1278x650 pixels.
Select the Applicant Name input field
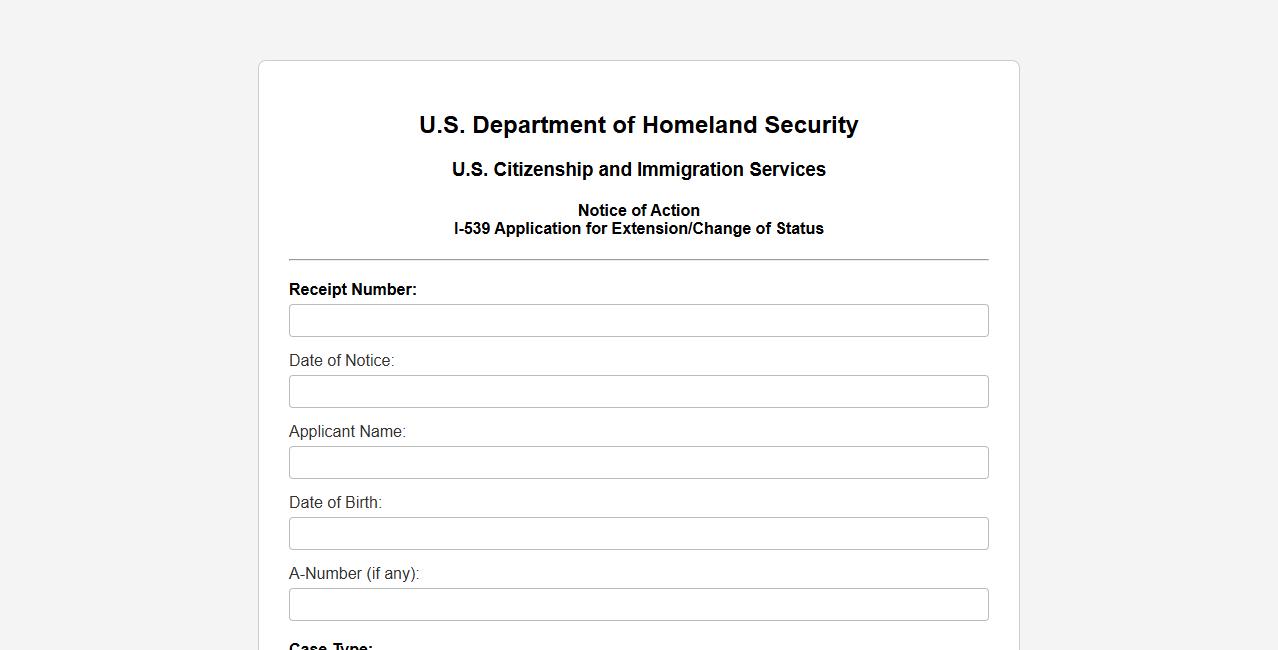(x=638, y=463)
